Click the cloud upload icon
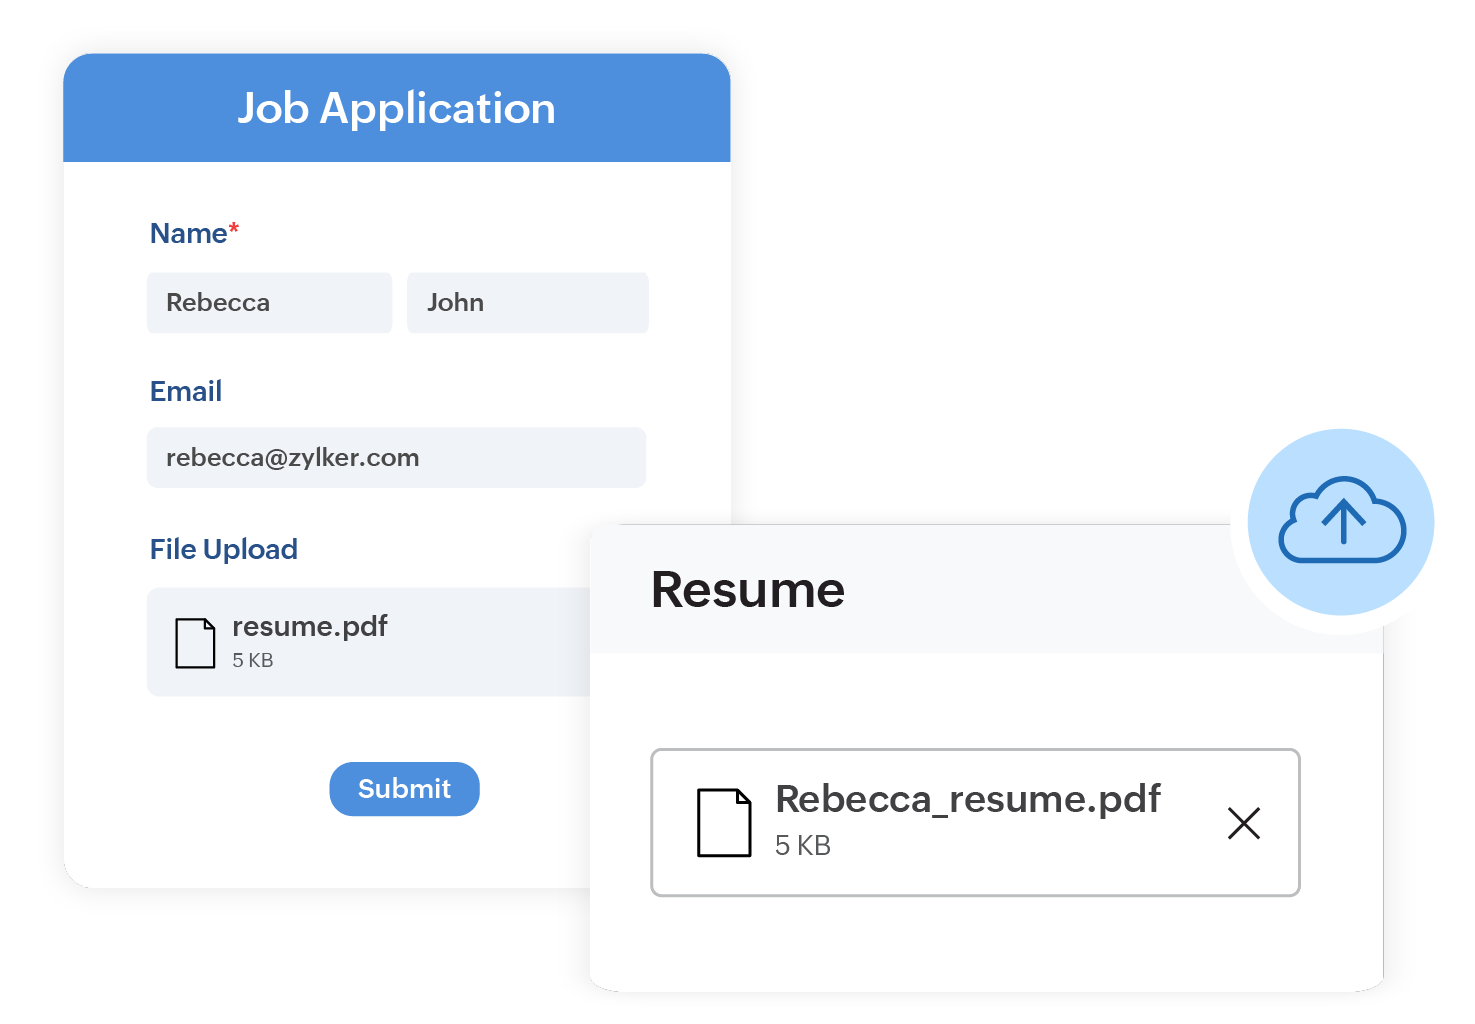The image size is (1475, 1024). pos(1341,521)
